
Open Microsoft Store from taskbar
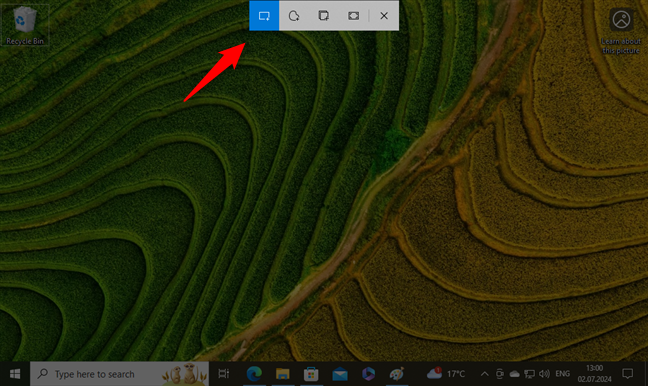tap(311, 374)
